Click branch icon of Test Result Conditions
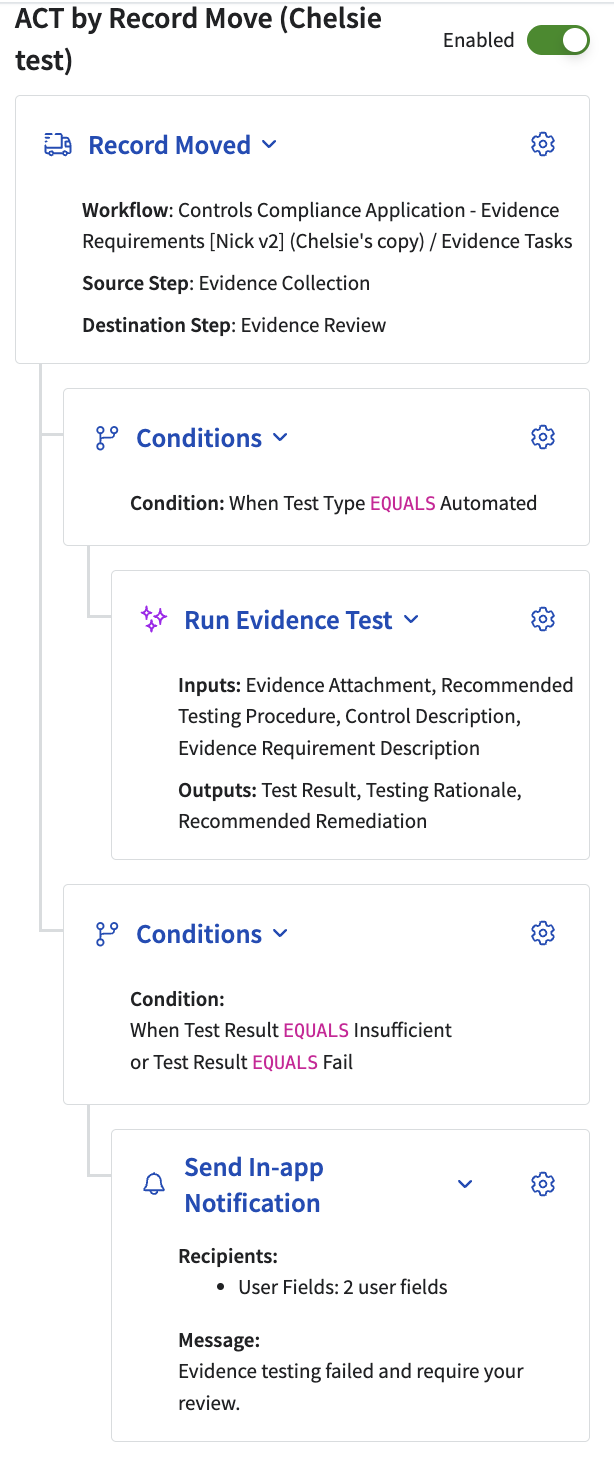This screenshot has height=1466, width=614. click(106, 934)
